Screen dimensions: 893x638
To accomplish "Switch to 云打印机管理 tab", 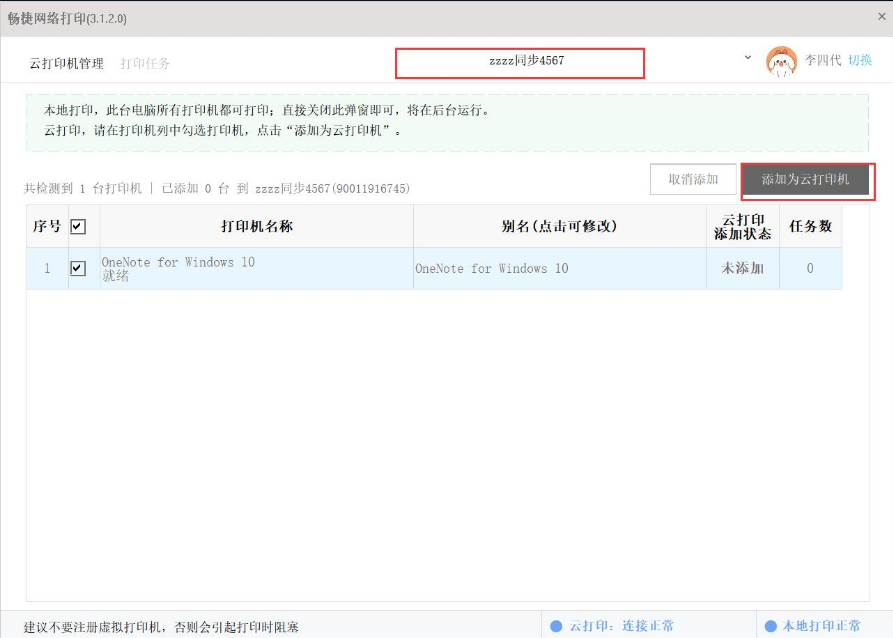I will [x=67, y=63].
